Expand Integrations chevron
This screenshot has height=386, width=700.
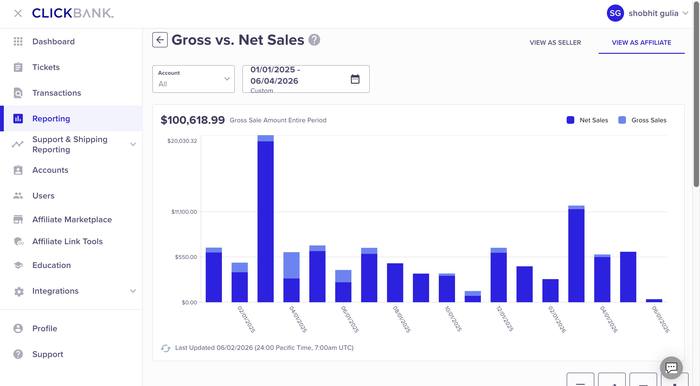(133, 291)
